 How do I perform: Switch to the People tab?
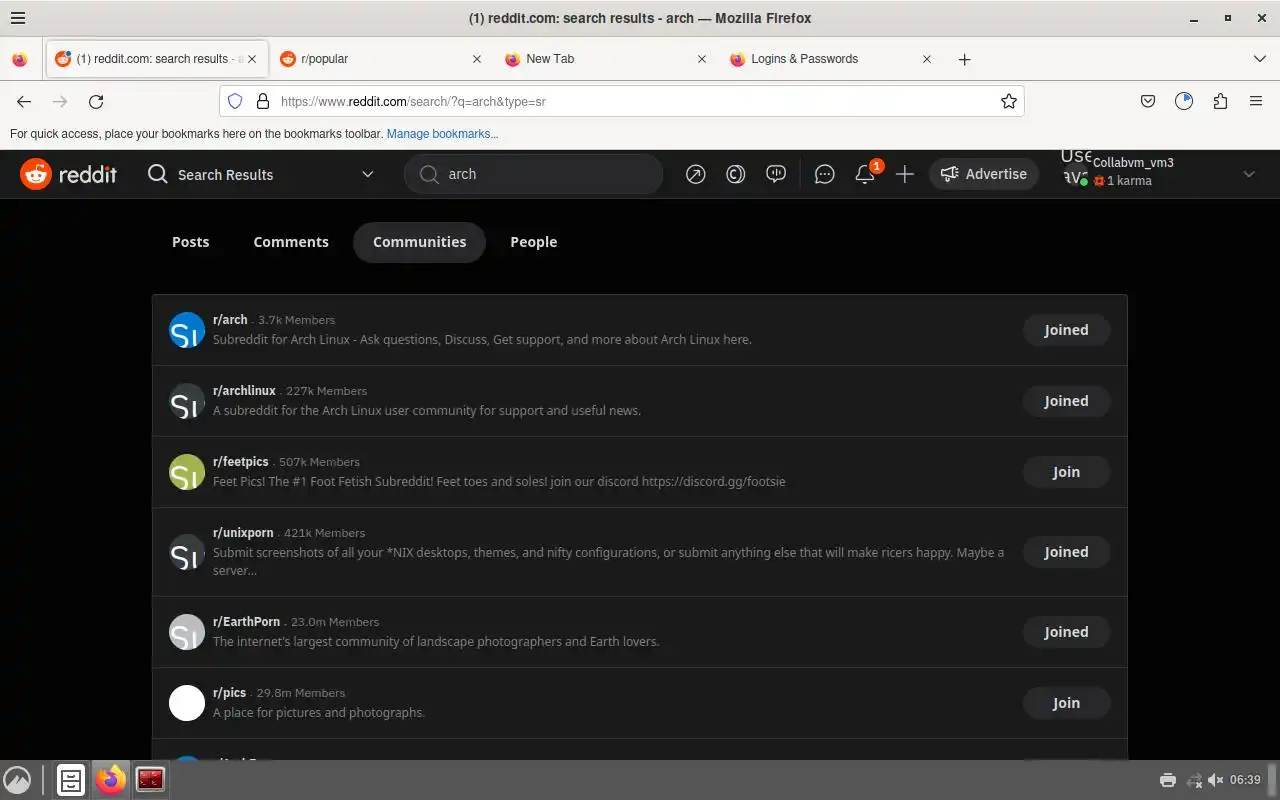(533, 242)
